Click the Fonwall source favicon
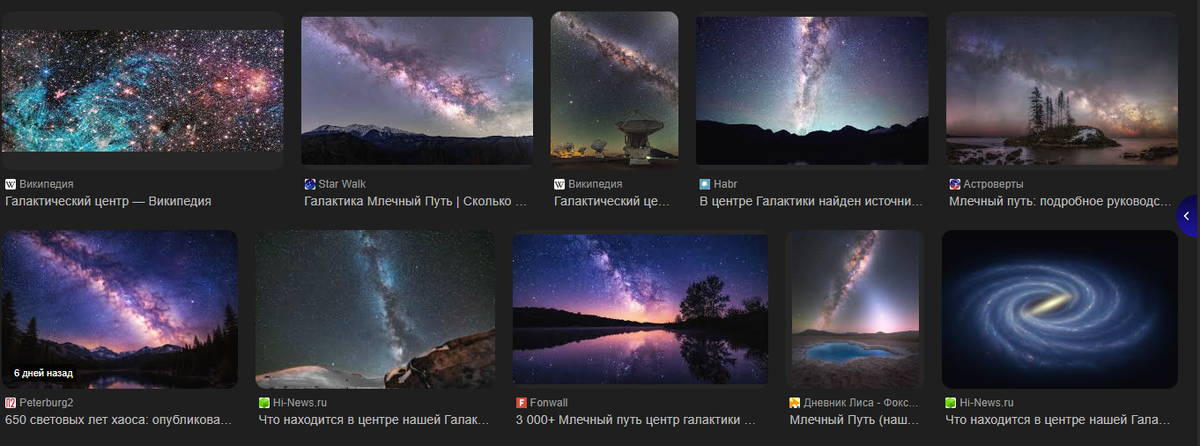The height and width of the screenshot is (446, 1200). (521, 402)
